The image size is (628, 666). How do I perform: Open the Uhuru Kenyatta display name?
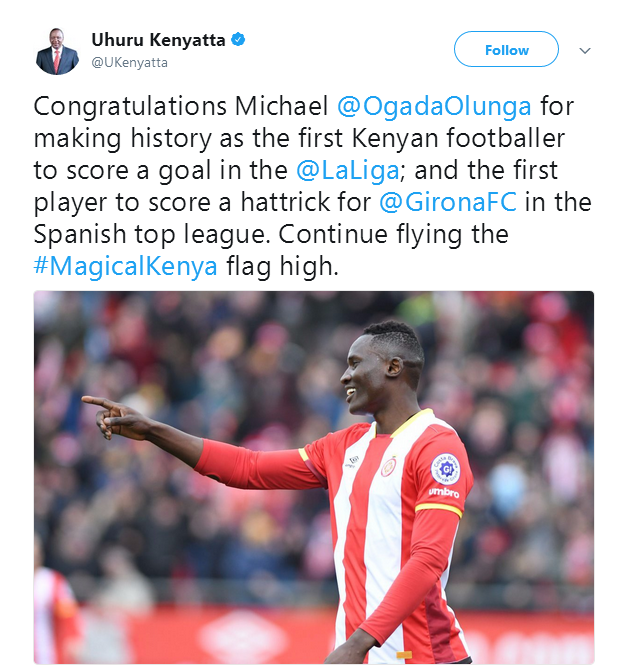158,40
